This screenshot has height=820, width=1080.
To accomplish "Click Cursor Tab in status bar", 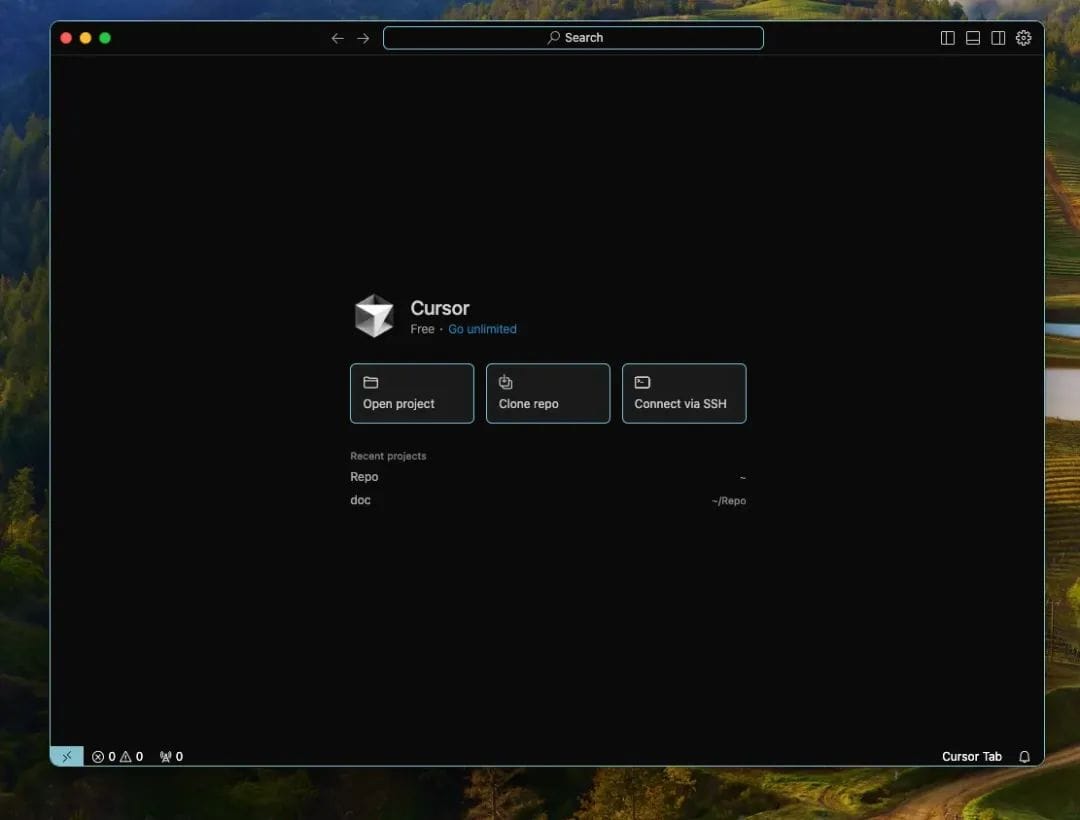I will 971,757.
